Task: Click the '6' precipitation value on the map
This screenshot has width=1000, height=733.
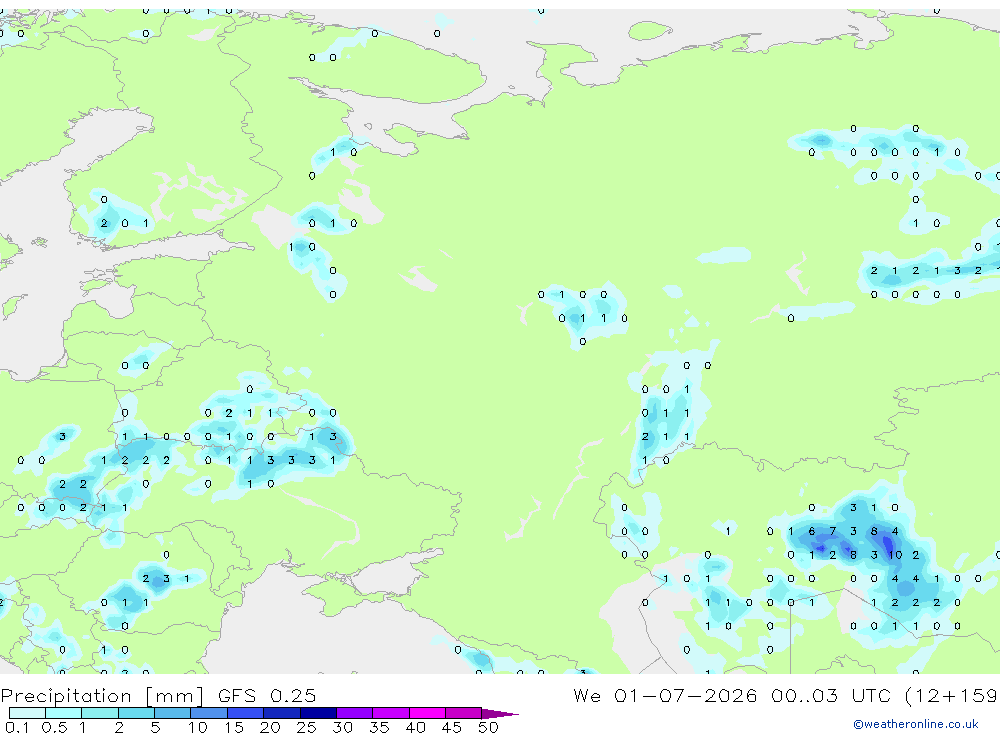Action: [811, 531]
